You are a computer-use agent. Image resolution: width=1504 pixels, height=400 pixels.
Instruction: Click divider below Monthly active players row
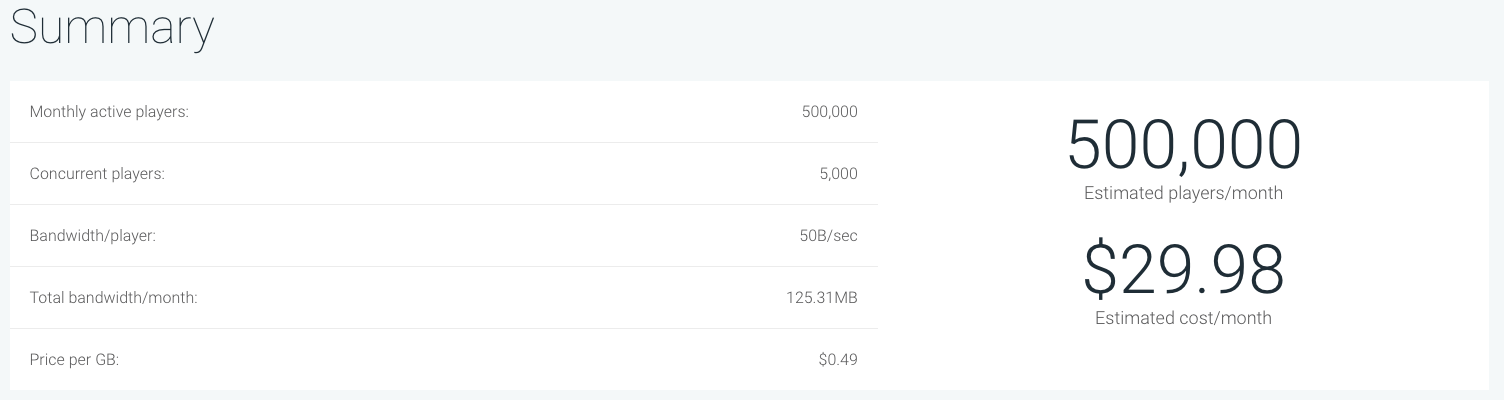(444, 143)
